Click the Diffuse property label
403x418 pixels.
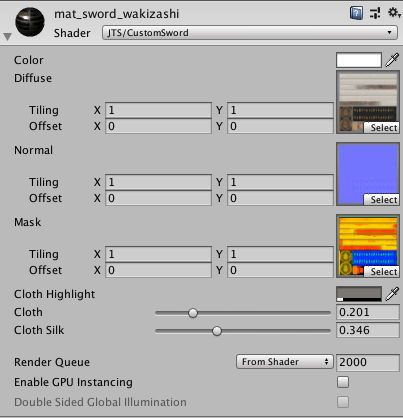pyautogui.click(x=33, y=78)
